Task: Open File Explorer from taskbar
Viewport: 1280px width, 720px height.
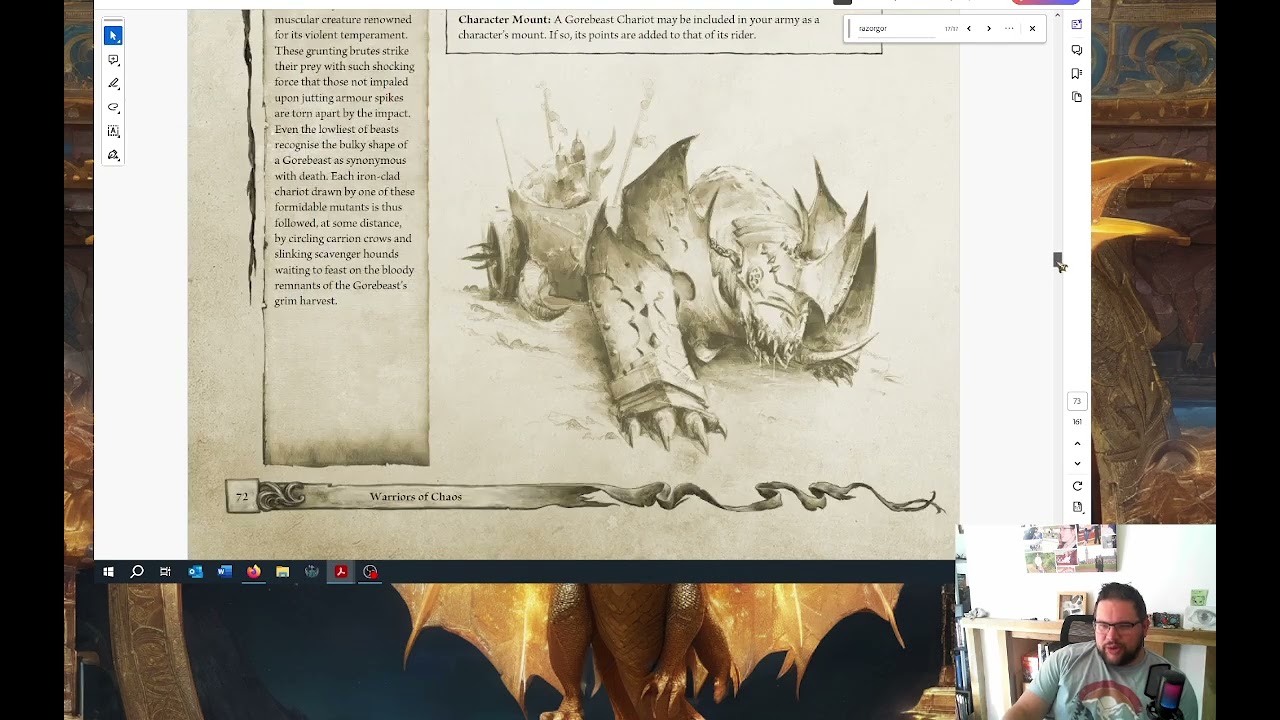Action: [x=283, y=572]
